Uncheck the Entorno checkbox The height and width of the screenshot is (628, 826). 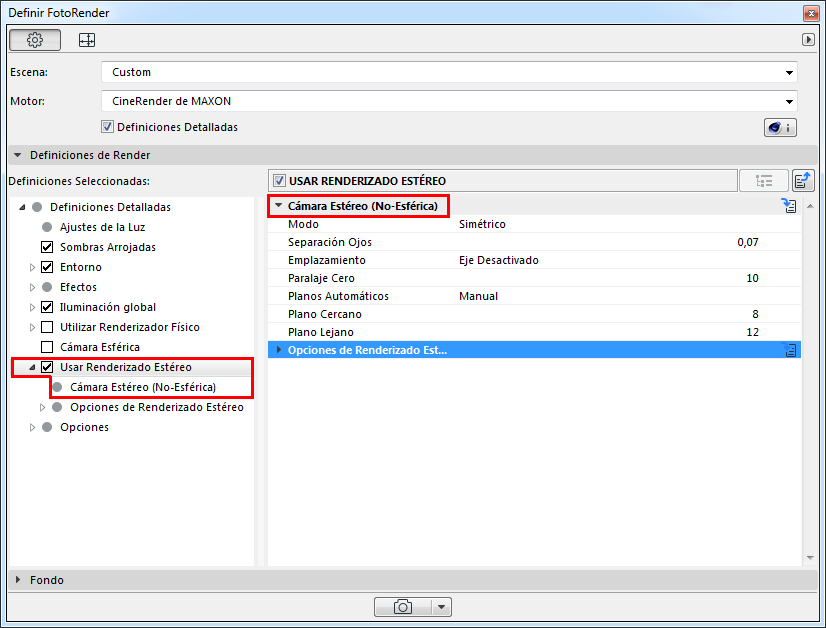tap(47, 267)
